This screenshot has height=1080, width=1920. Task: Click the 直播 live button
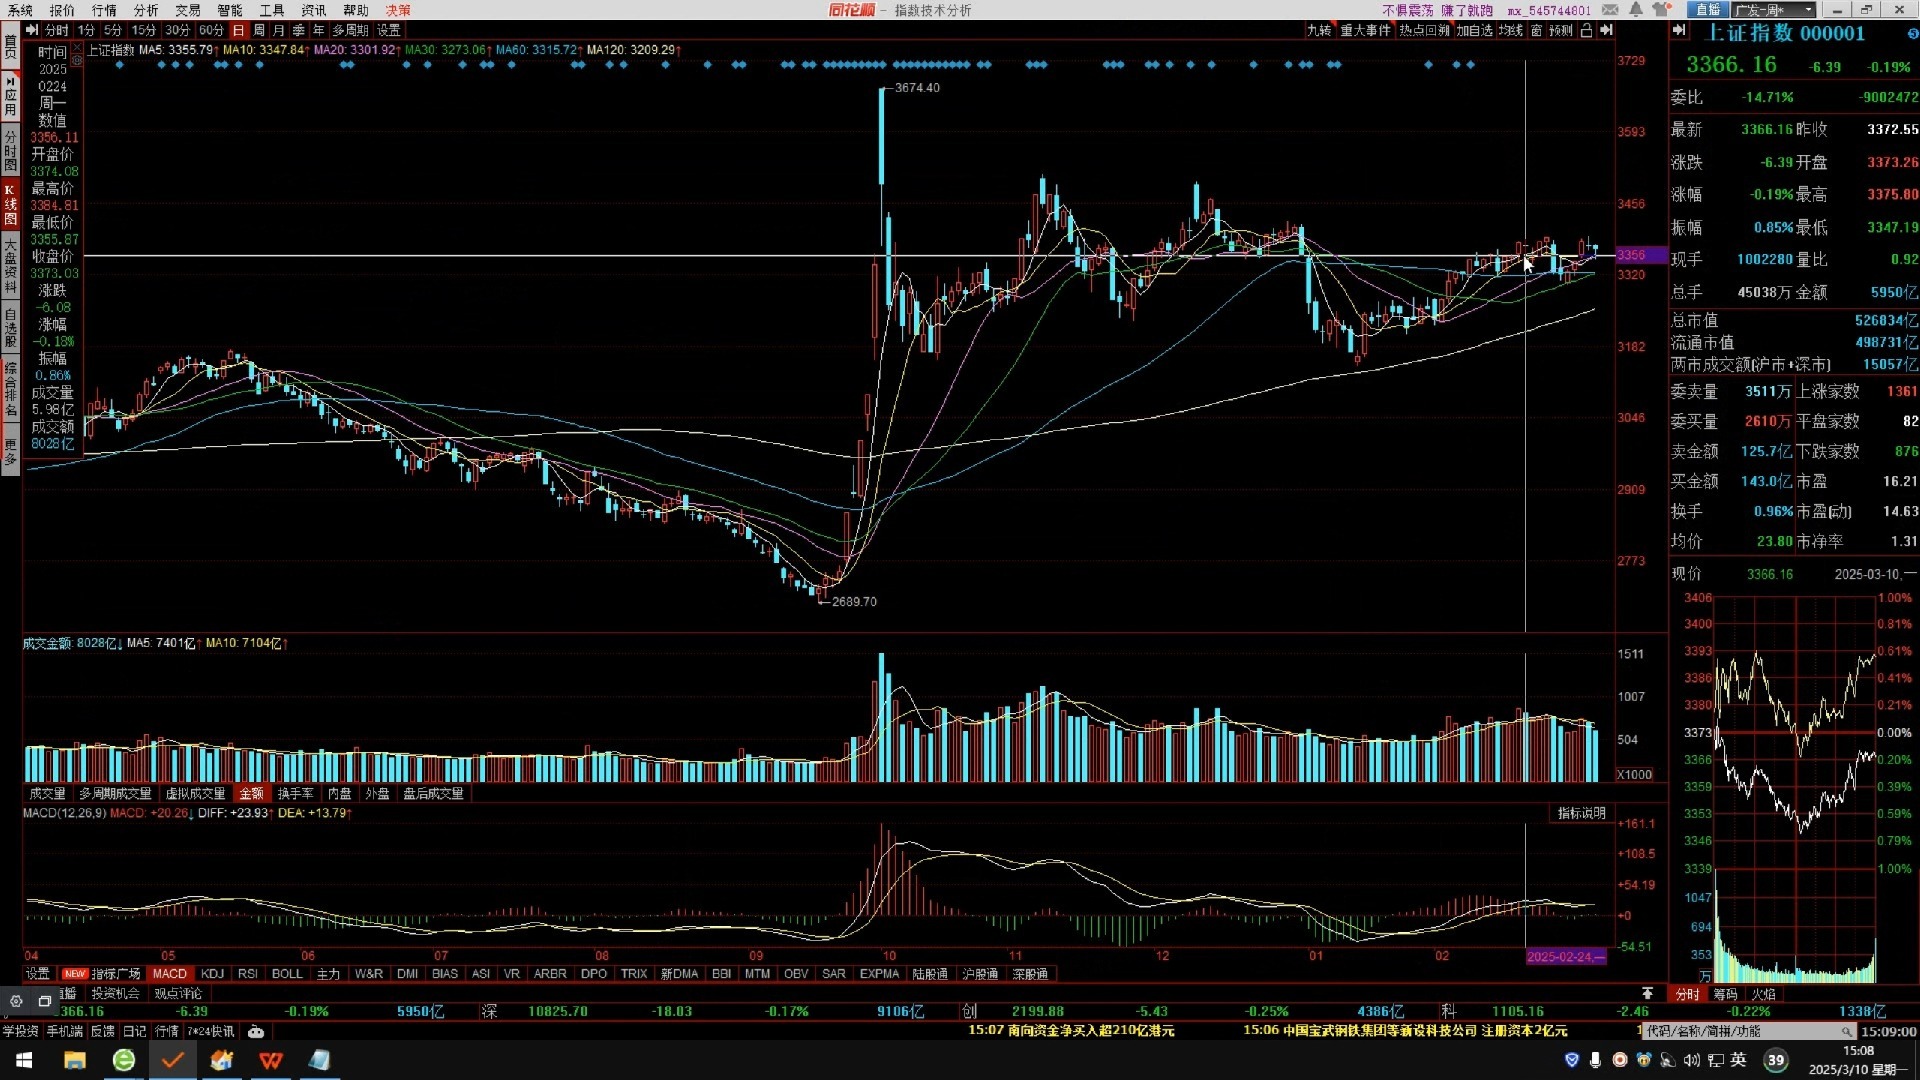tap(1708, 10)
